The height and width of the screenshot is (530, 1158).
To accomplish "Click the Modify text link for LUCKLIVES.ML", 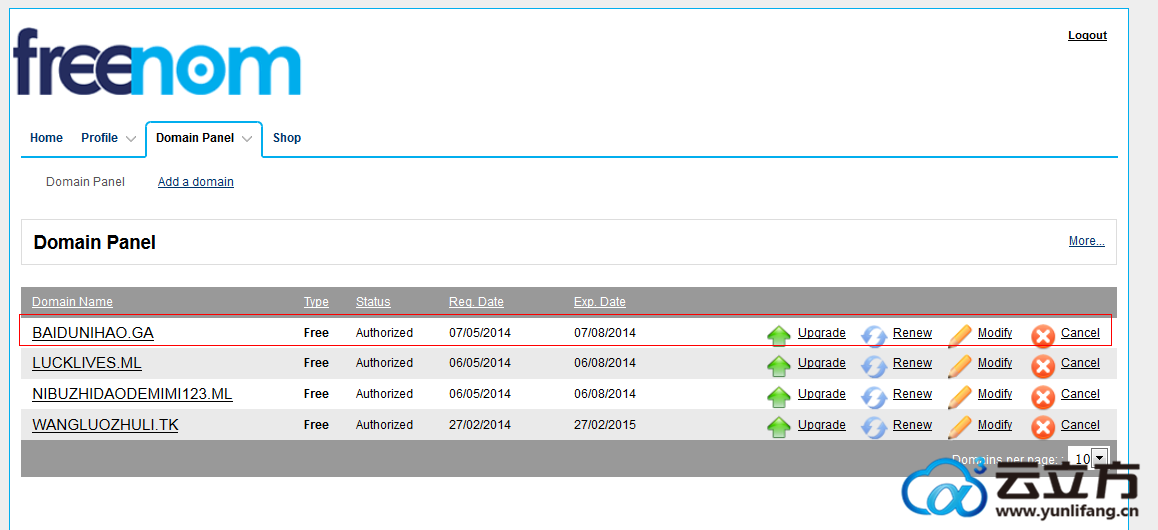I will coord(995,363).
